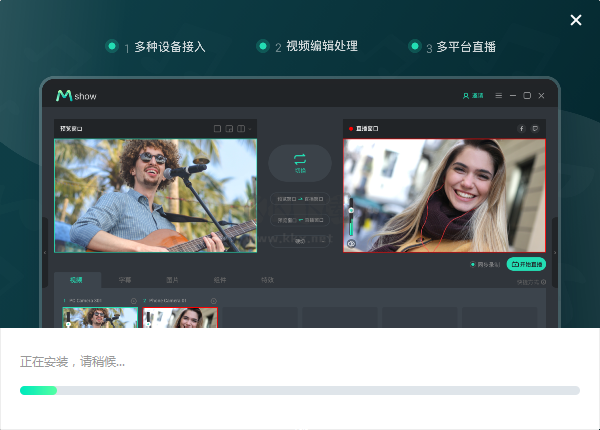Click the green start live button
This screenshot has width=600, height=430.
tap(526, 264)
